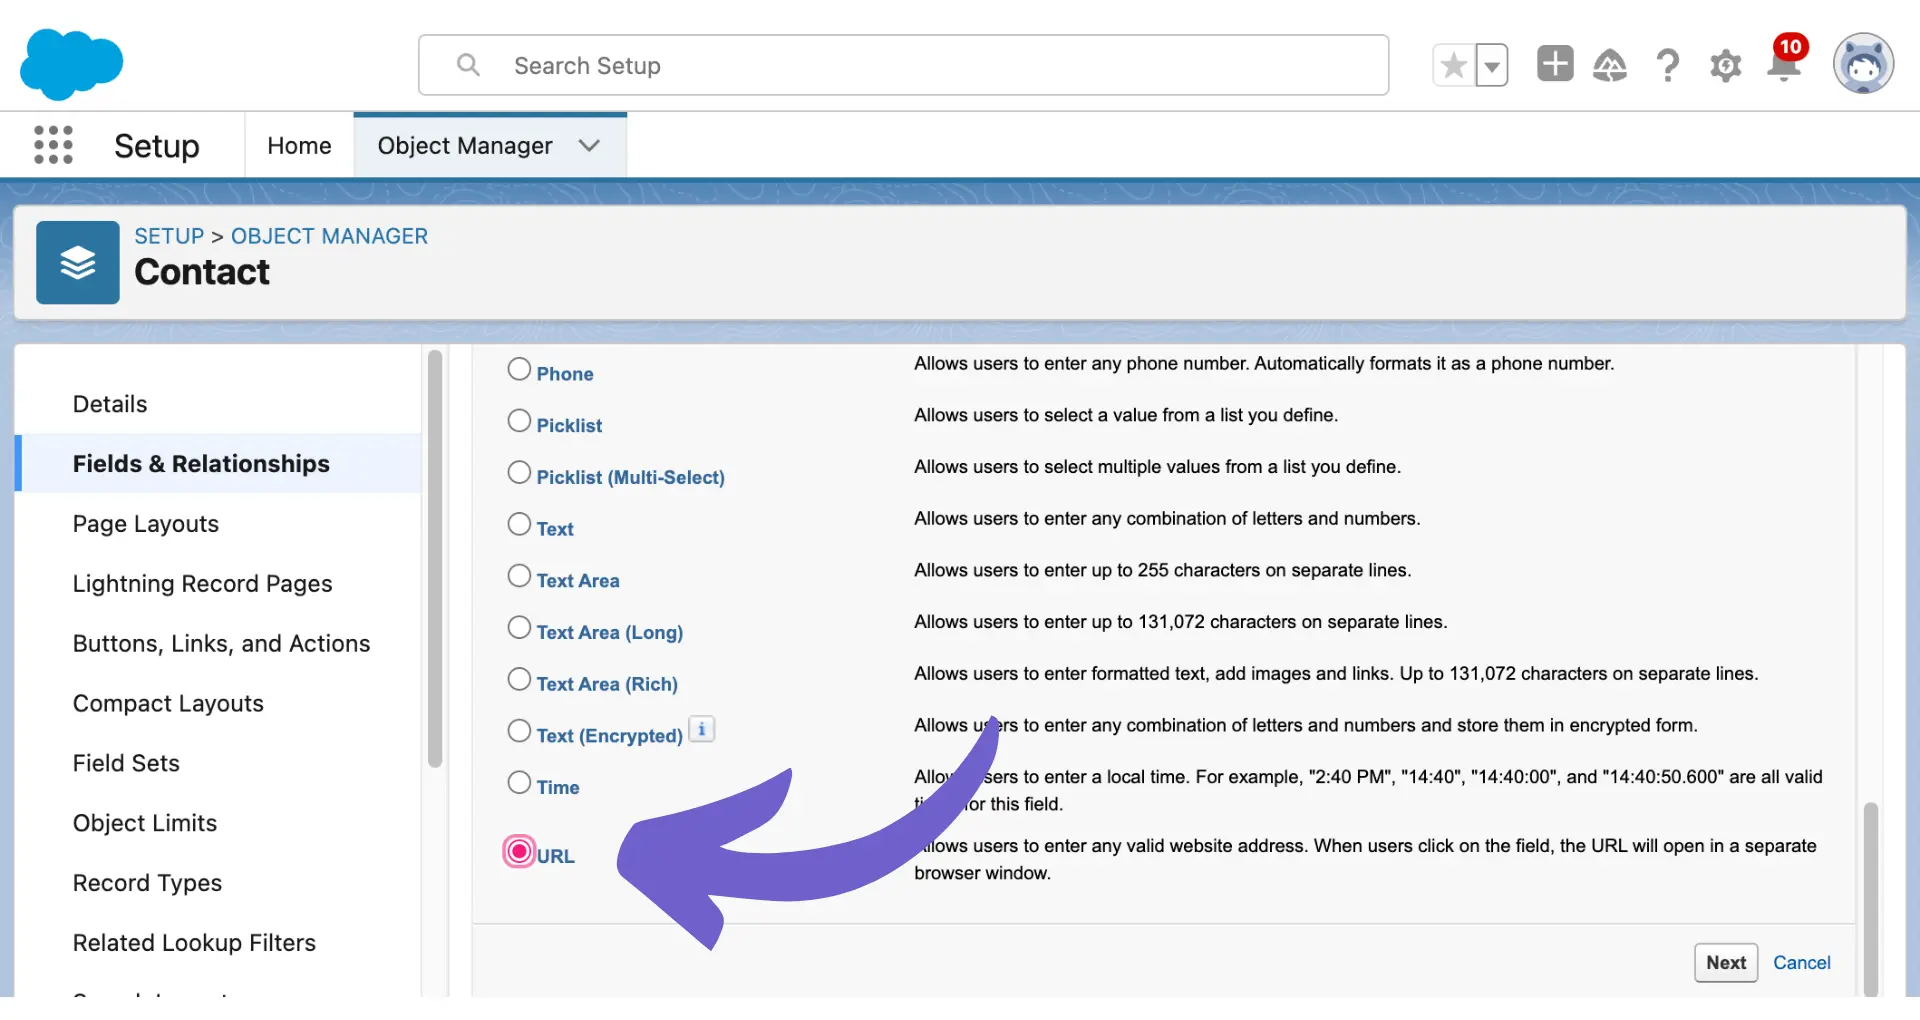Open Compact Layouts in the sidebar

tap(168, 704)
